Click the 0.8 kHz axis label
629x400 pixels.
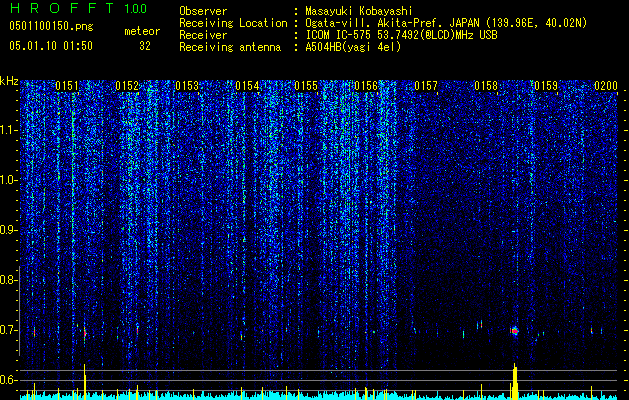(9, 280)
